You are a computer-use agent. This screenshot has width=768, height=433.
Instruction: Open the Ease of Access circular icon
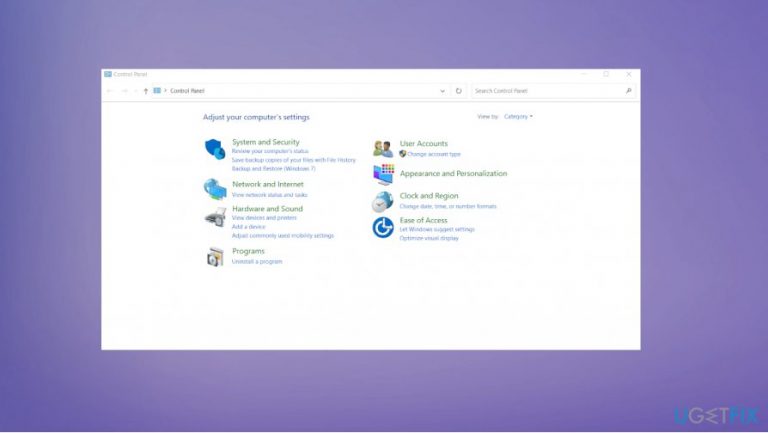(383, 227)
